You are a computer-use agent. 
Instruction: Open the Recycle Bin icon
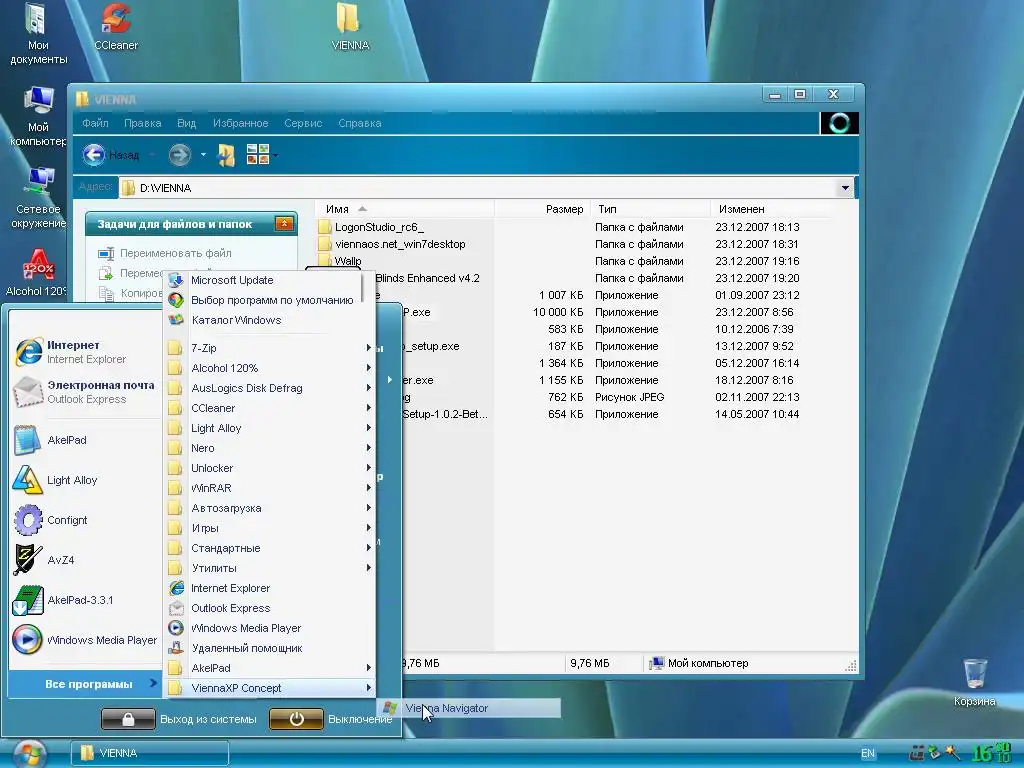coord(974,682)
